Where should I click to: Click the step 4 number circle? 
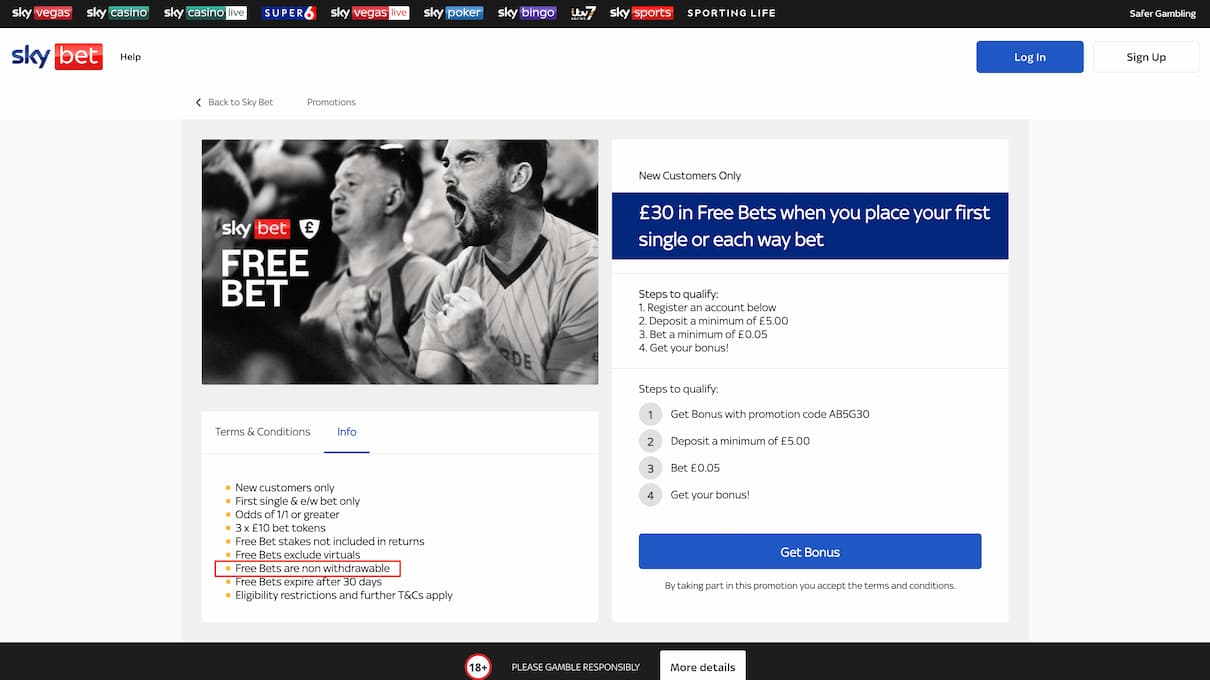click(650, 495)
